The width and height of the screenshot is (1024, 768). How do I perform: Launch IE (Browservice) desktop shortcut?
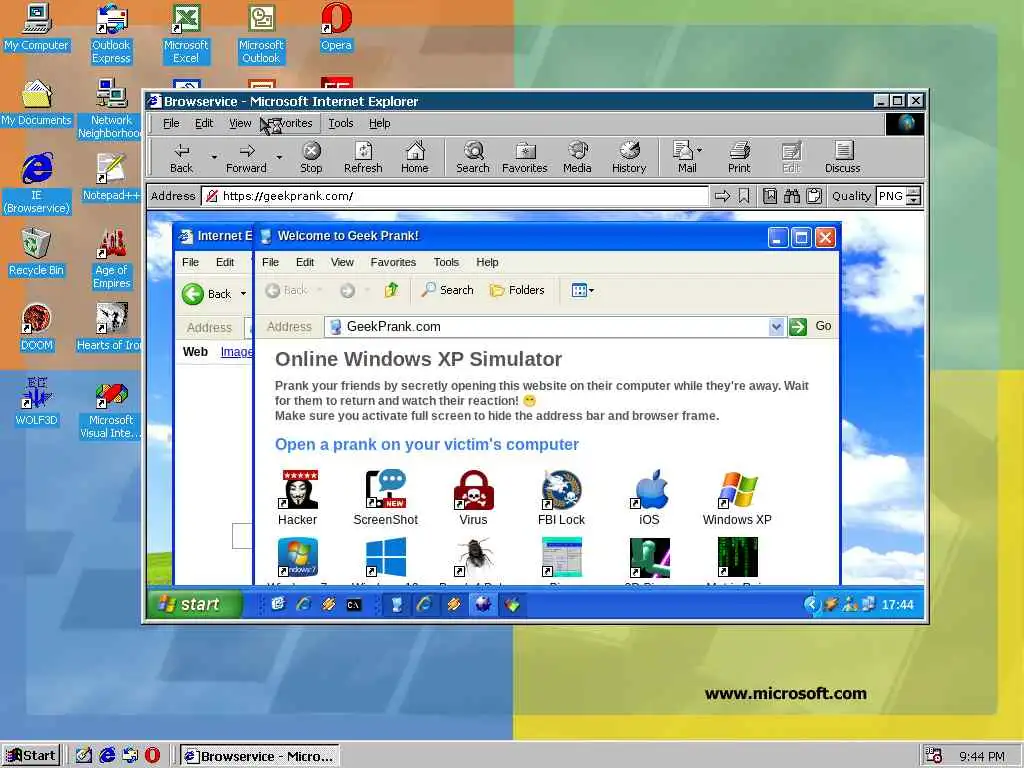pos(37,184)
